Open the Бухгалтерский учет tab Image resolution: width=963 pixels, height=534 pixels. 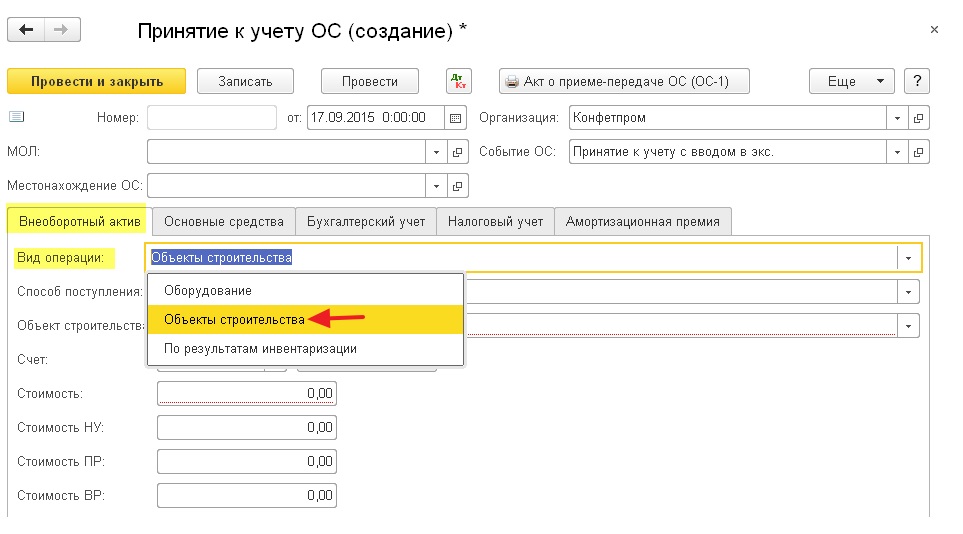point(366,221)
